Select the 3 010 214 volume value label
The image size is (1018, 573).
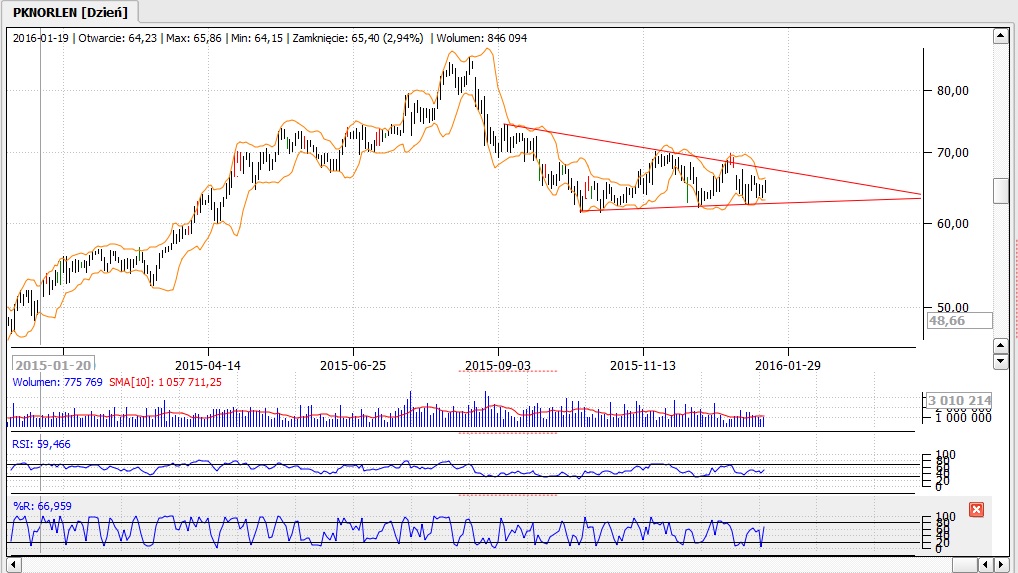coord(959,400)
